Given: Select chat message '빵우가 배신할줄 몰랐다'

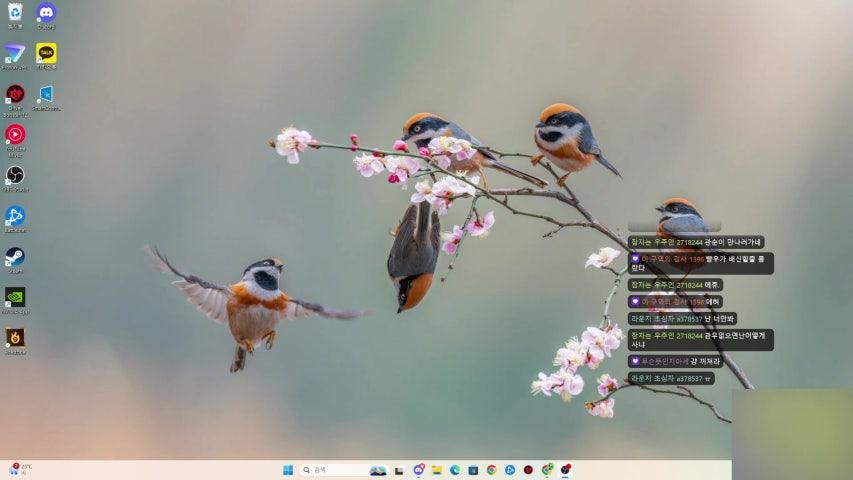Looking at the screenshot, I should (701, 263).
